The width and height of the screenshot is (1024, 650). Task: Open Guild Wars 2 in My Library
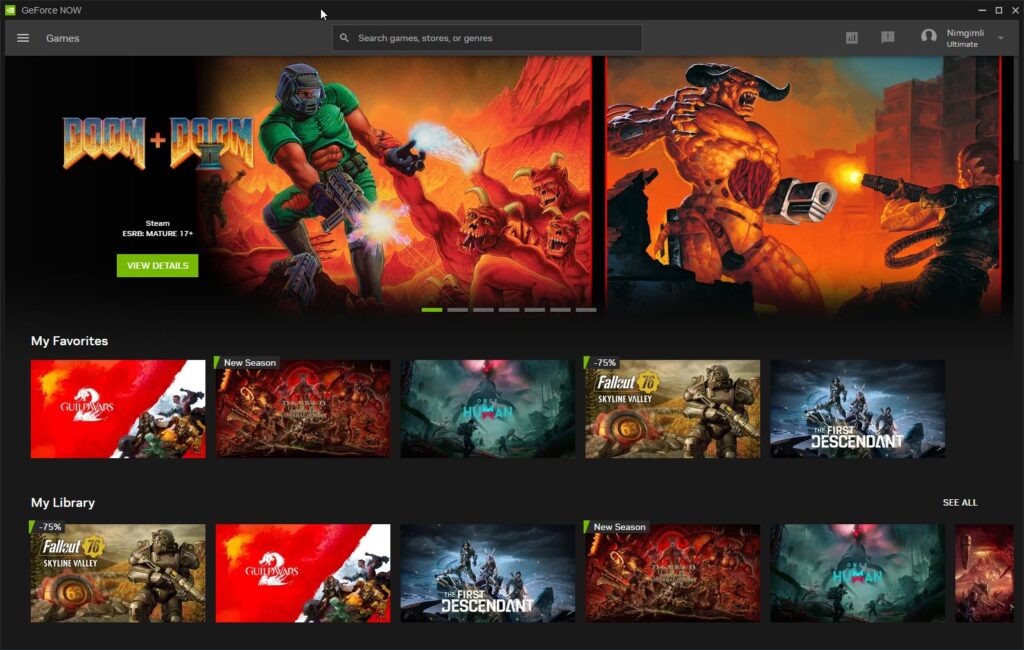pyautogui.click(x=303, y=573)
